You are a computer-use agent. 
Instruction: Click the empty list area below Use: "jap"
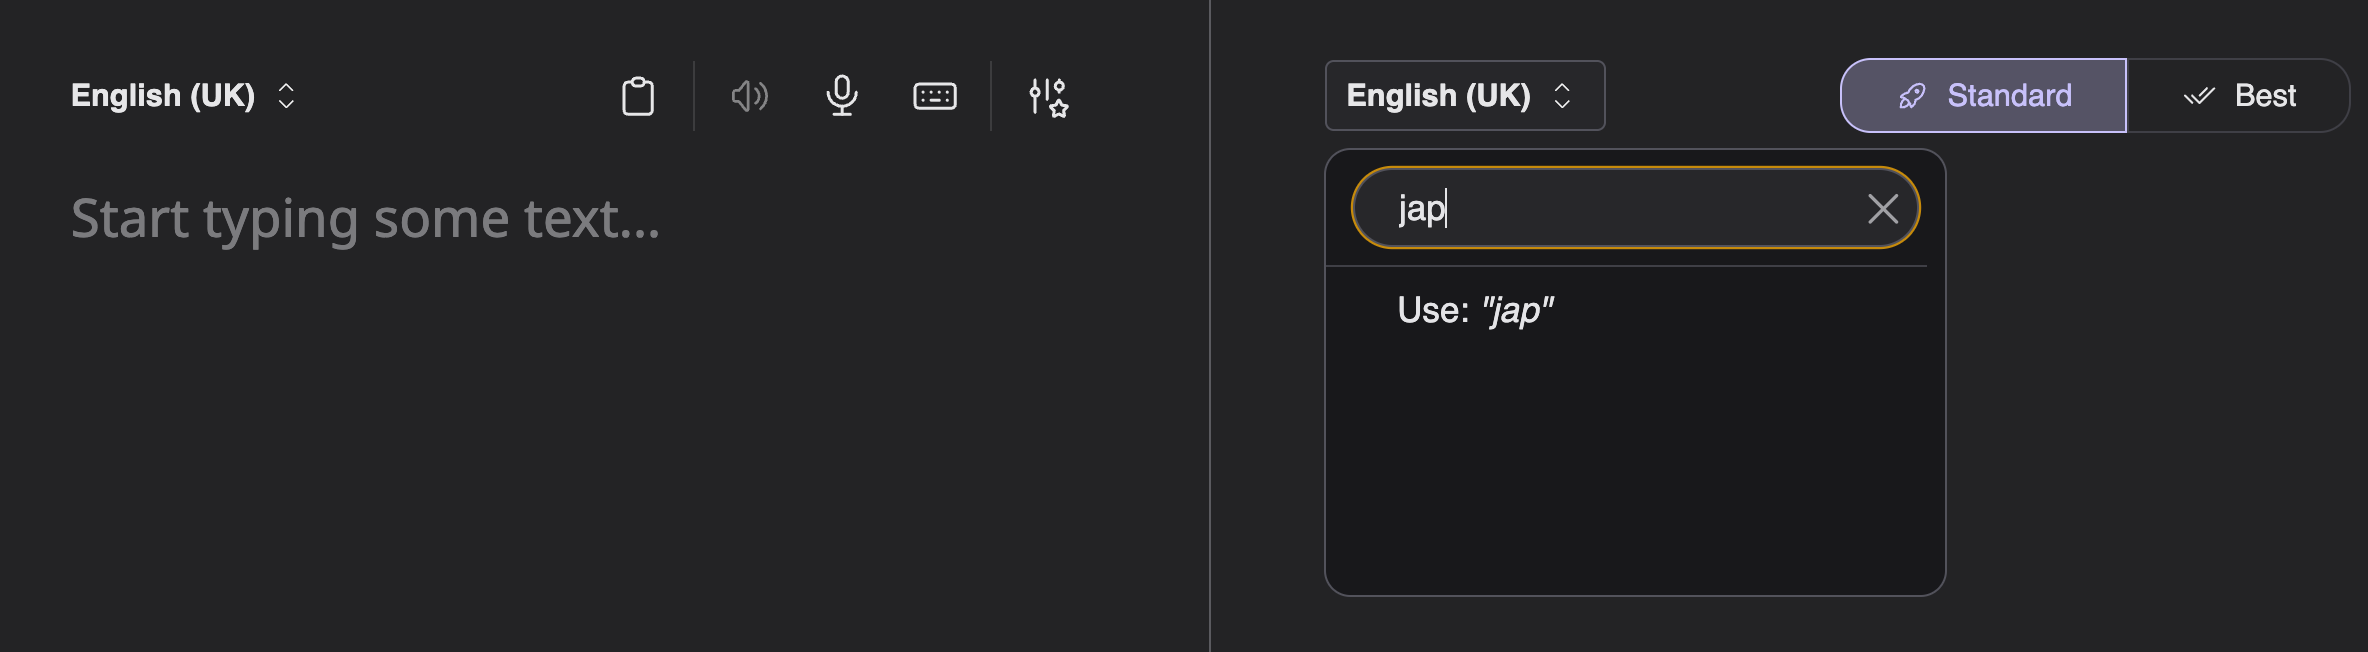coord(1634,460)
